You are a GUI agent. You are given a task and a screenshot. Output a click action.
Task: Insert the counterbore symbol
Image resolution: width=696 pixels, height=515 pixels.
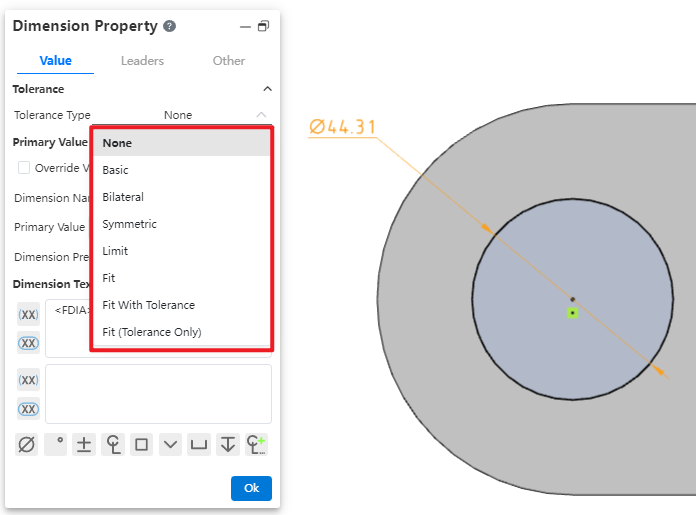point(199,445)
